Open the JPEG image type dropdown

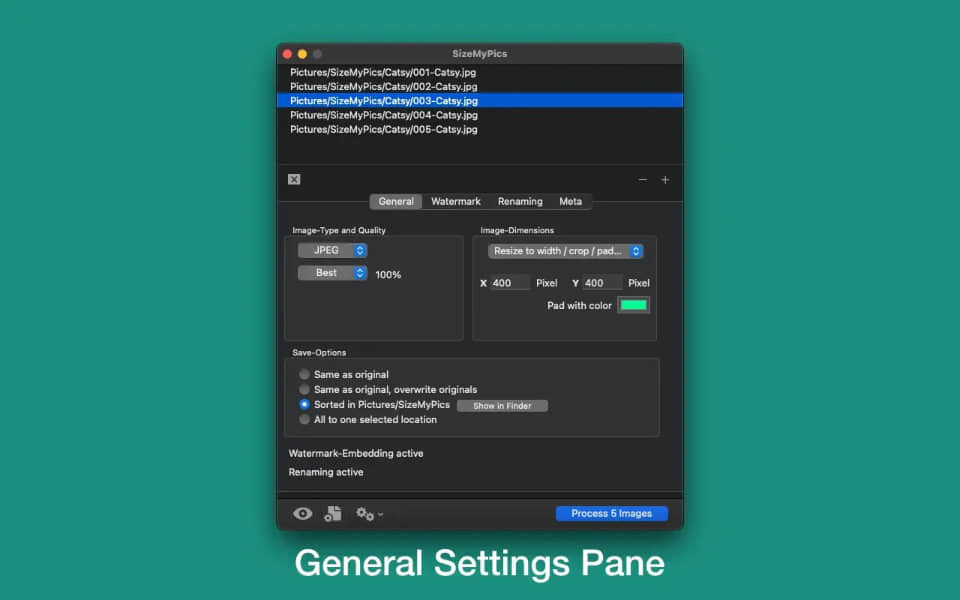click(x=332, y=250)
